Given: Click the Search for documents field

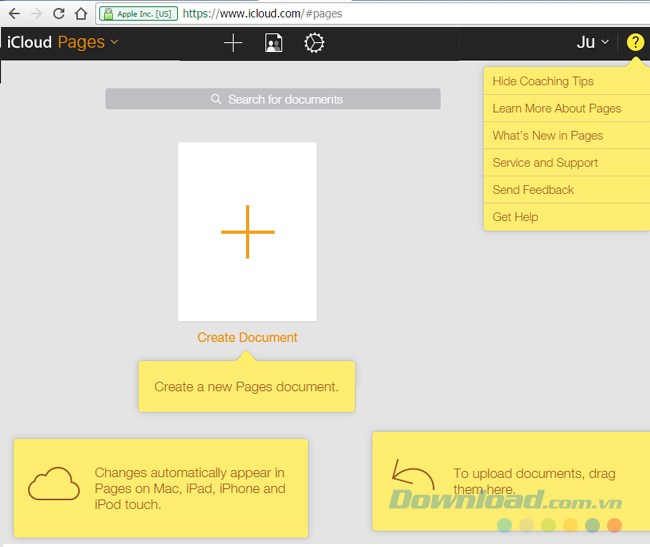Looking at the screenshot, I should (x=273, y=99).
